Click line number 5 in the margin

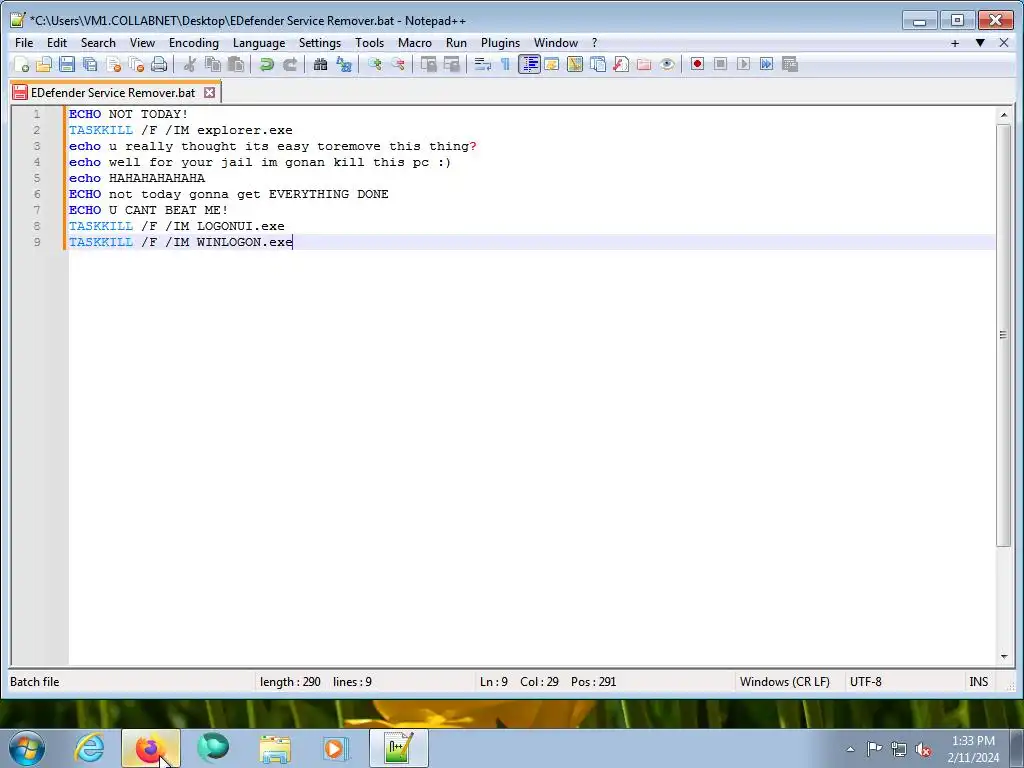(x=37, y=178)
